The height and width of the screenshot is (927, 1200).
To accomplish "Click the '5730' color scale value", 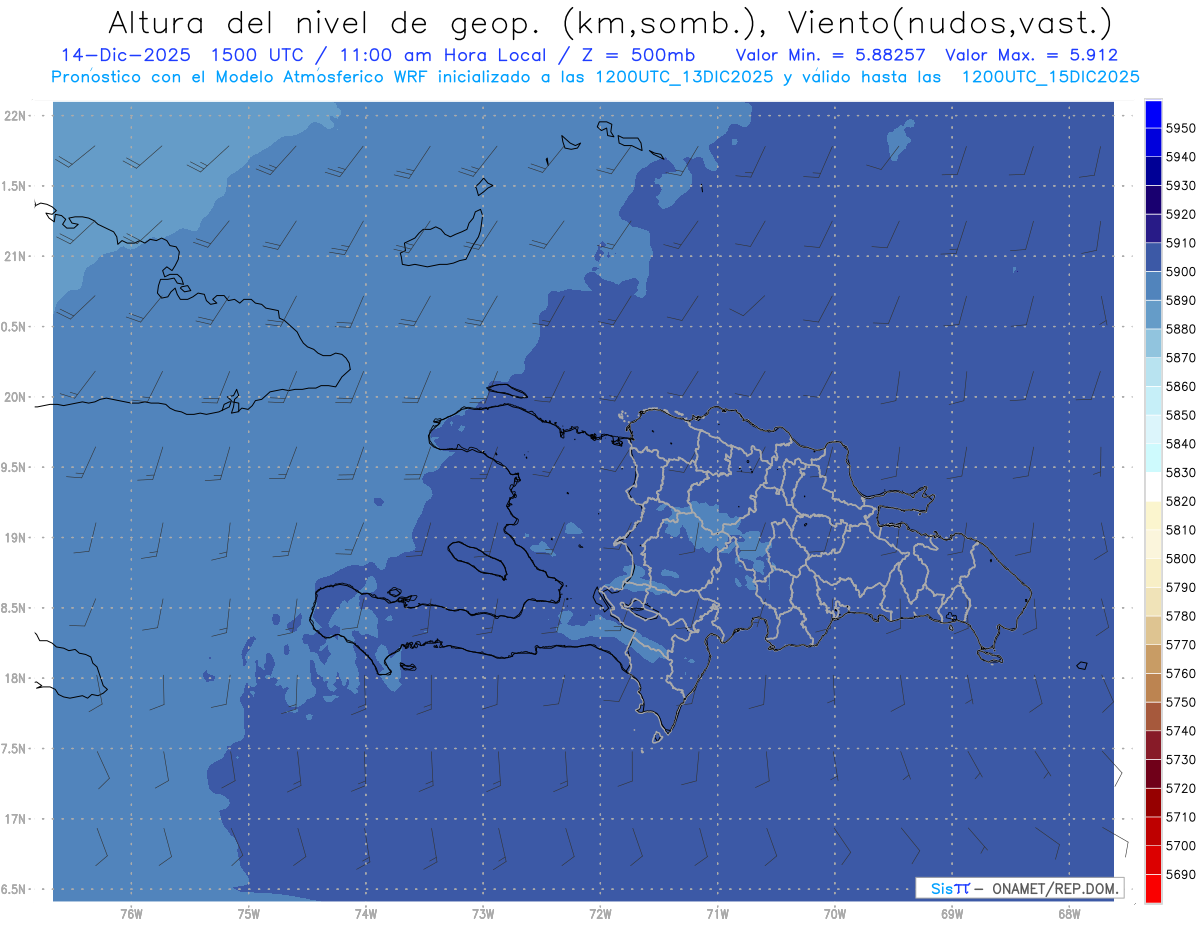I will click(1181, 760).
